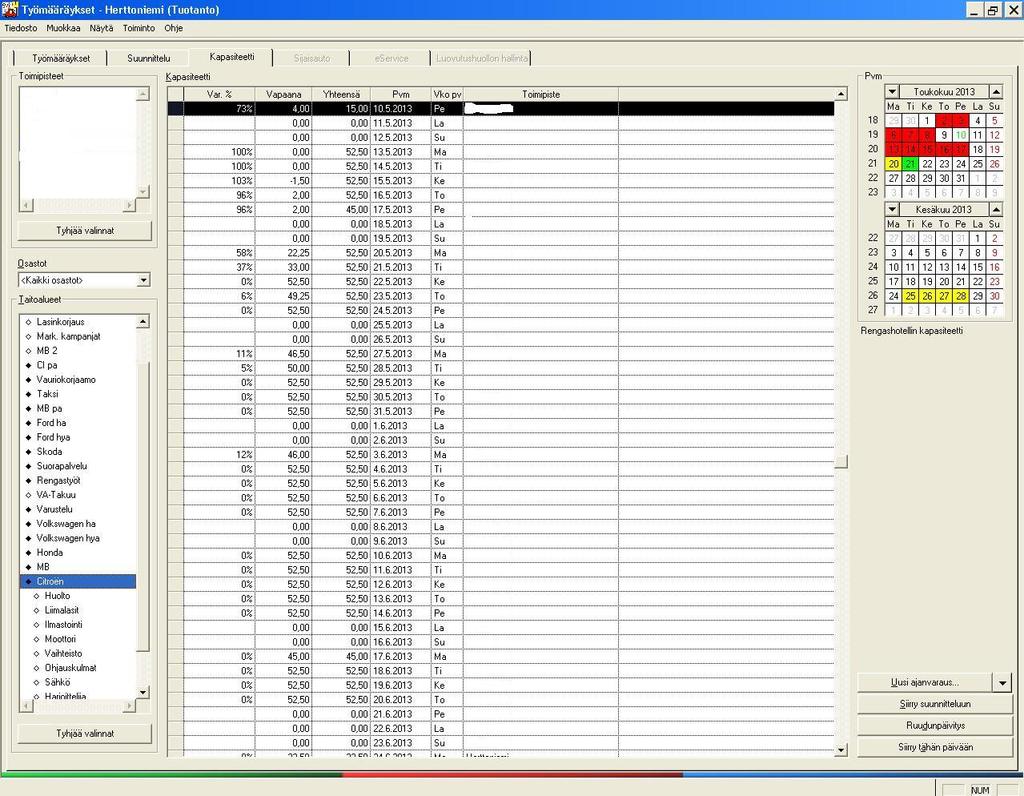Open the Kesäkuu 2013 month dropdown arrow
Viewport: 1024px width, 796px height.
892,209
